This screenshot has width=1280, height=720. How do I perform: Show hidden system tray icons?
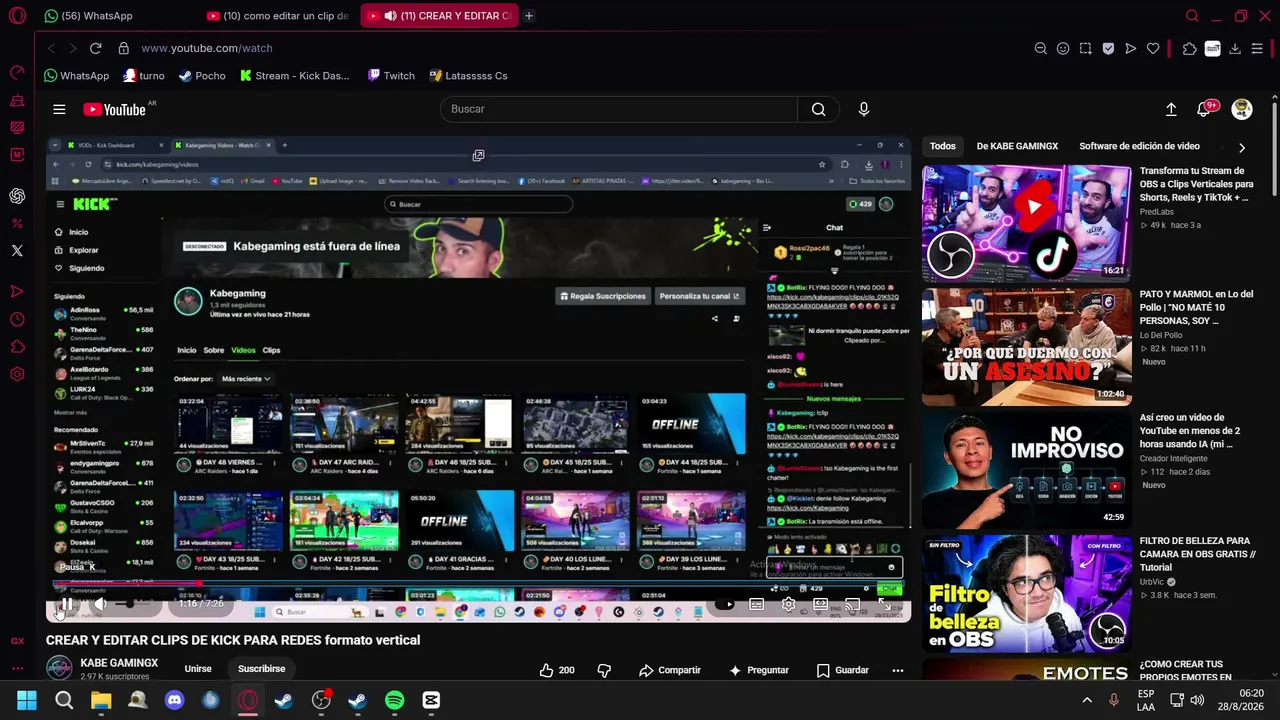(x=1087, y=700)
